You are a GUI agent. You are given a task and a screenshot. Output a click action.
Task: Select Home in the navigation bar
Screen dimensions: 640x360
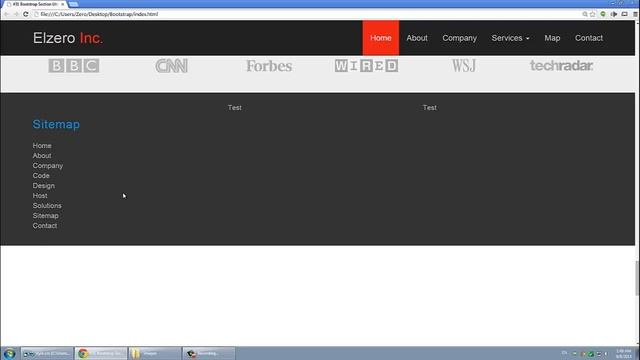(381, 38)
